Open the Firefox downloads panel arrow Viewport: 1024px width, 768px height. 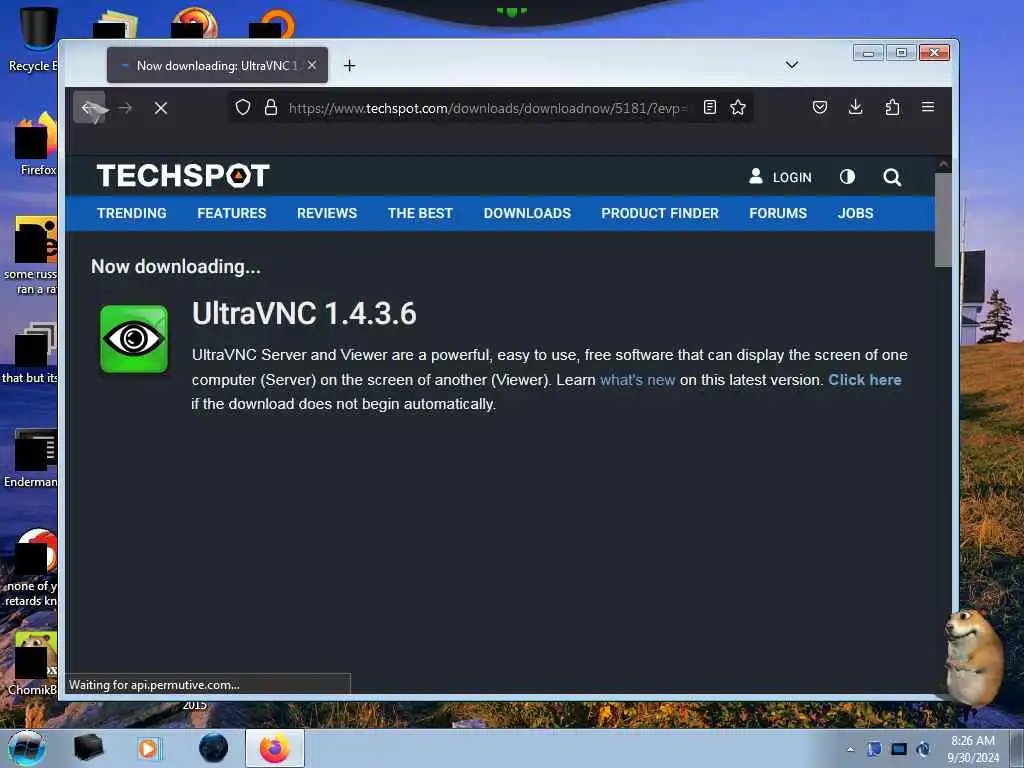pos(856,107)
